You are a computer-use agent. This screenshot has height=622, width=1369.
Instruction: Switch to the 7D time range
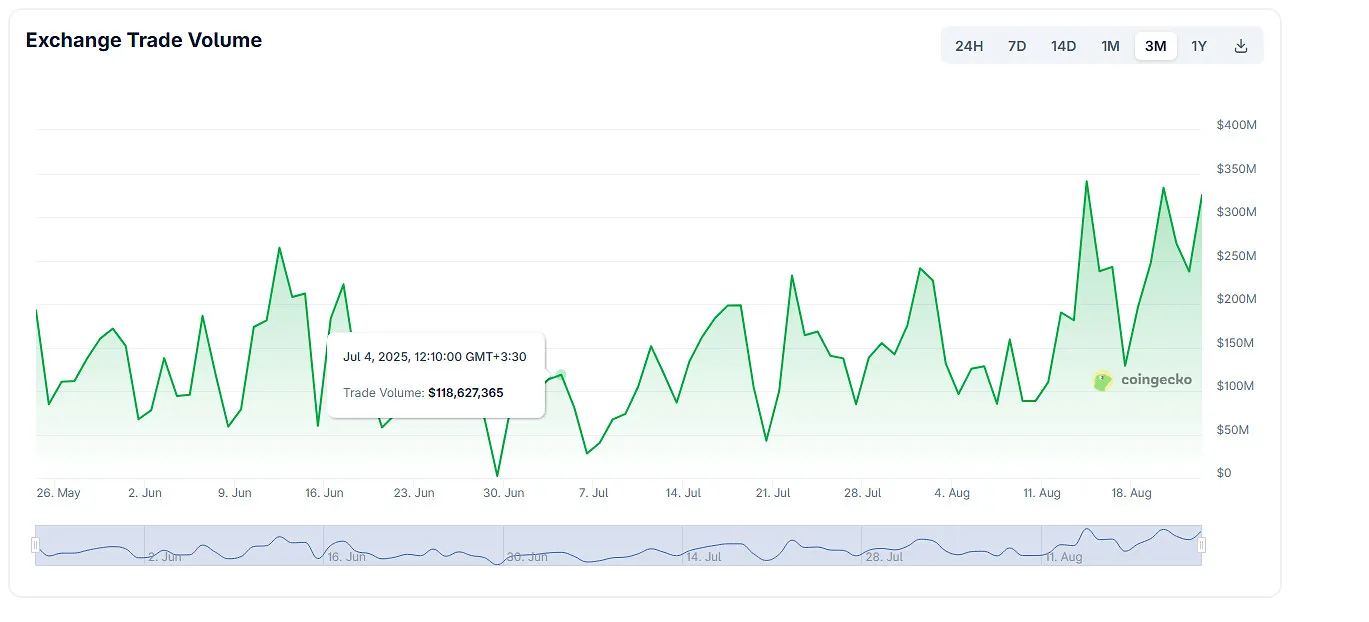click(x=1017, y=46)
